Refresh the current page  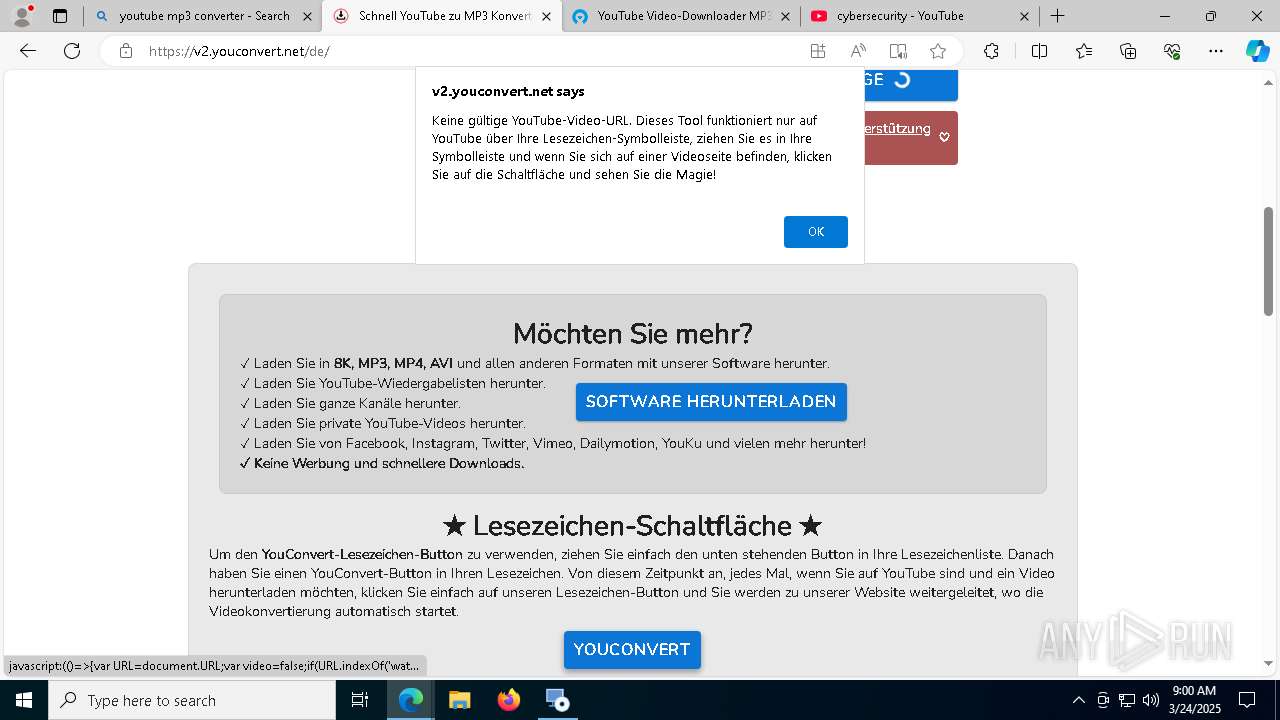point(72,51)
